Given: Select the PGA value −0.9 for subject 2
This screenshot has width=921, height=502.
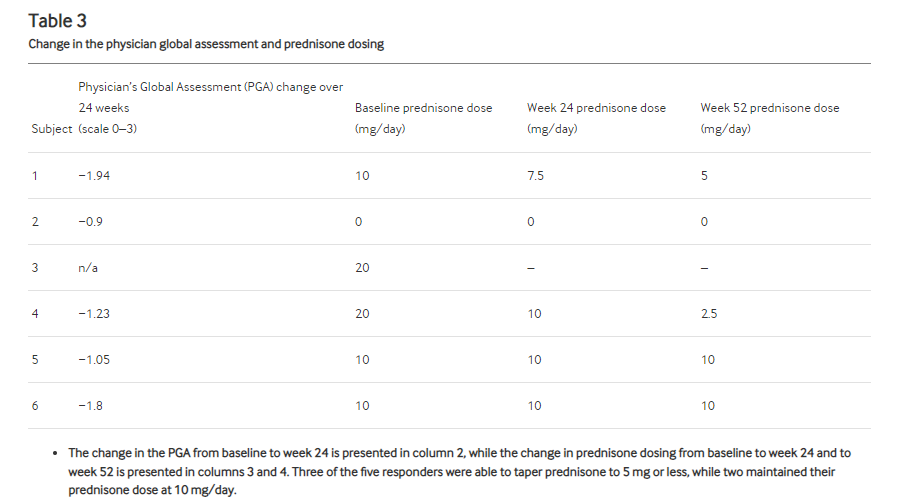Looking at the screenshot, I should [x=92, y=222].
